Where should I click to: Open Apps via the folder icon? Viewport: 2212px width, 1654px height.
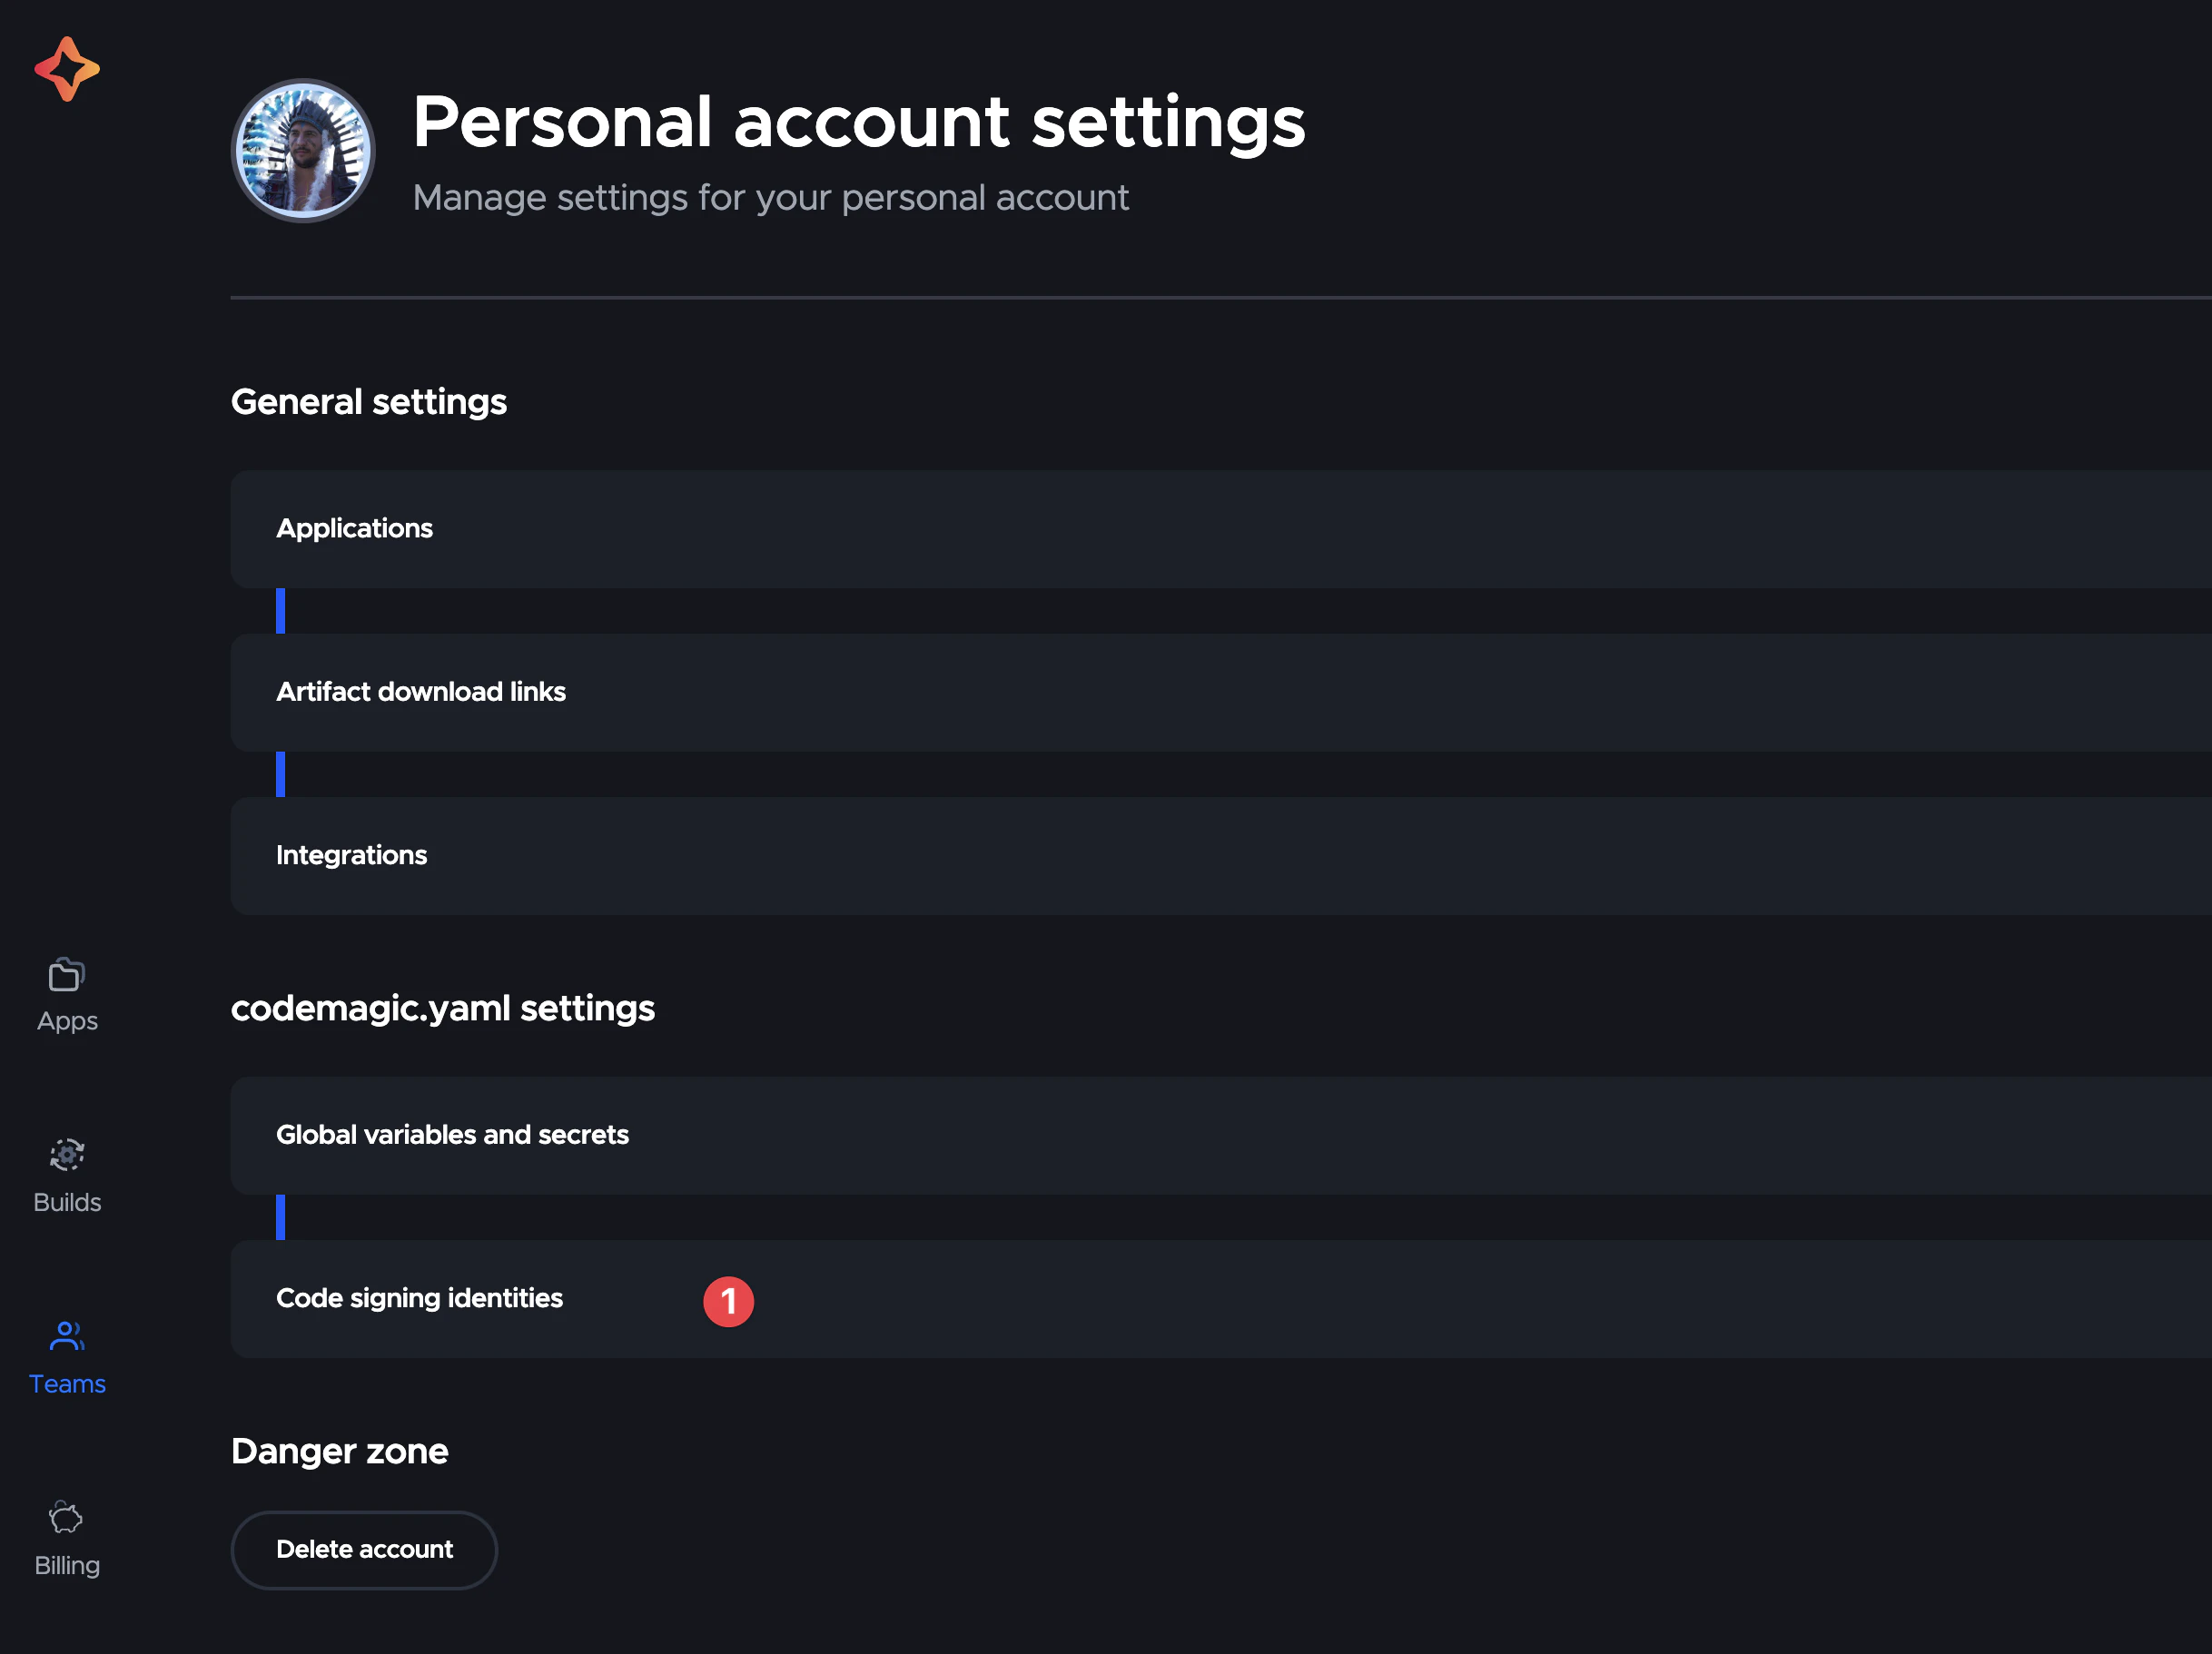coord(67,974)
